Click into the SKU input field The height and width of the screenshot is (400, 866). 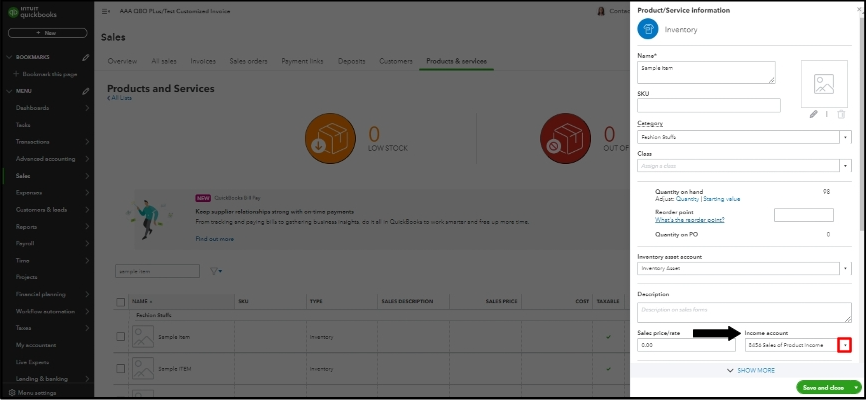tap(709, 105)
